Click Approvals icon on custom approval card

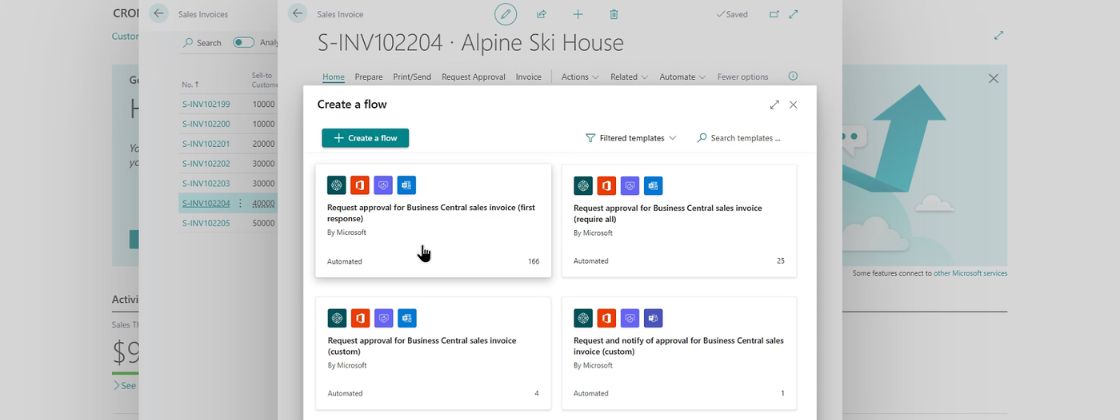coord(384,318)
